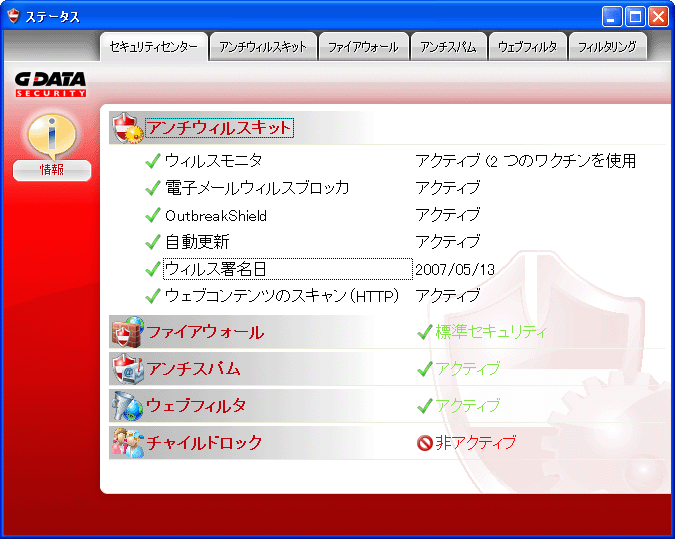
Task: Open the ファイアウォール section heading
Action: coord(205,332)
